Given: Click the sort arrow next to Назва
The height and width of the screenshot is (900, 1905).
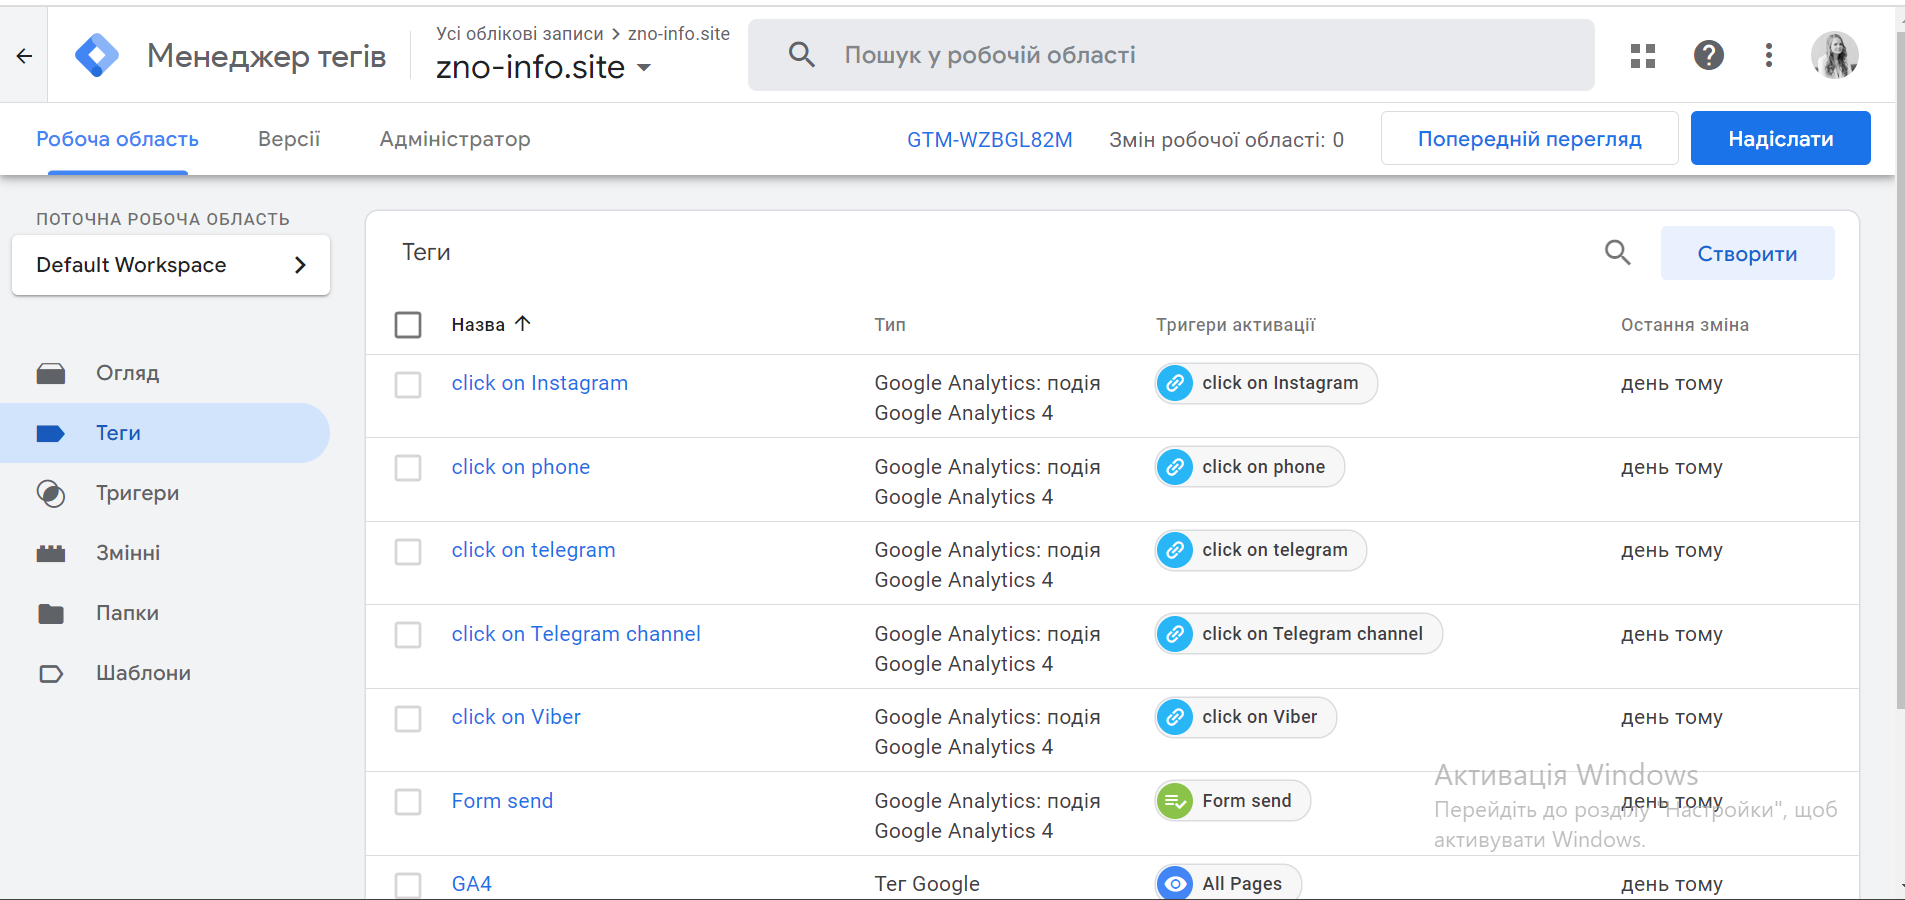Looking at the screenshot, I should point(523,323).
